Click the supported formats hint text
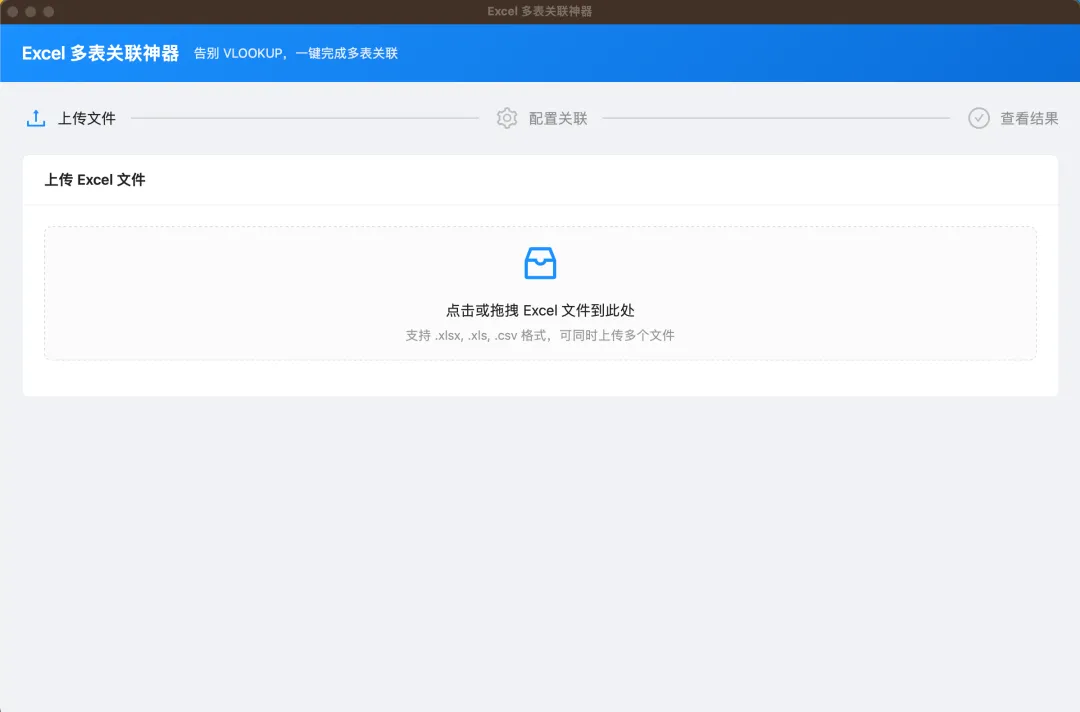The width and height of the screenshot is (1080, 712). click(540, 335)
